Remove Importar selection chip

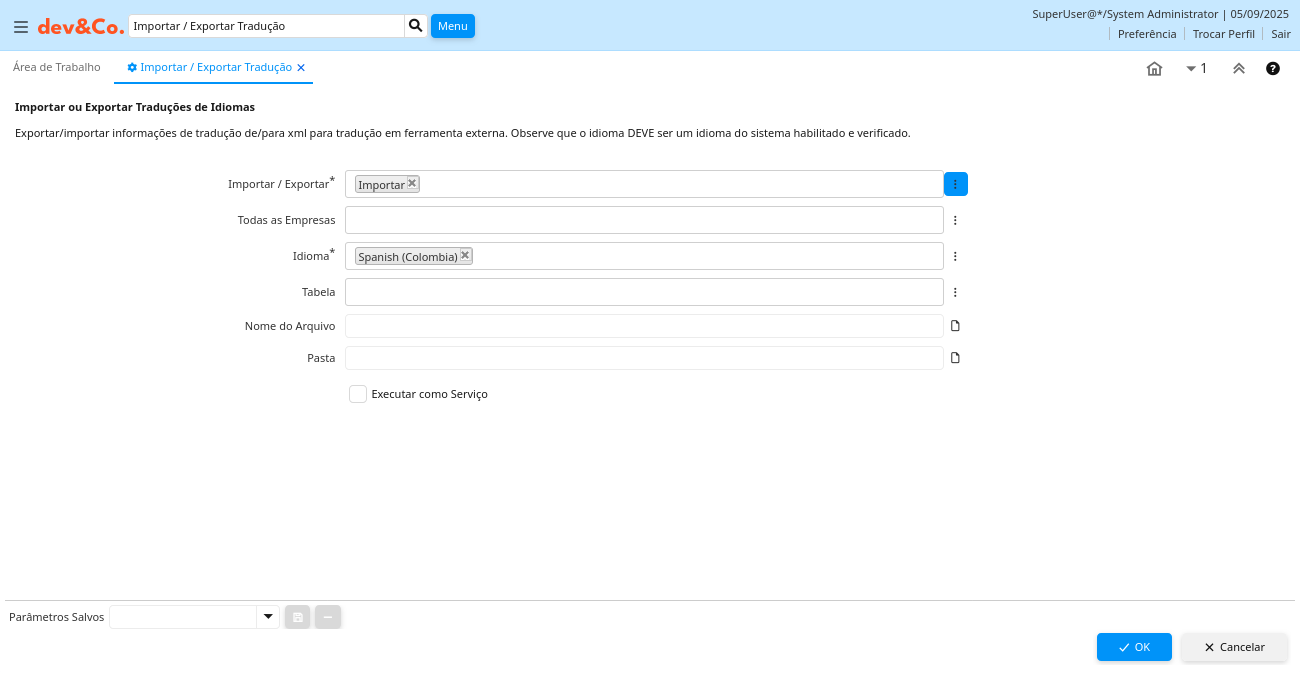click(x=412, y=184)
